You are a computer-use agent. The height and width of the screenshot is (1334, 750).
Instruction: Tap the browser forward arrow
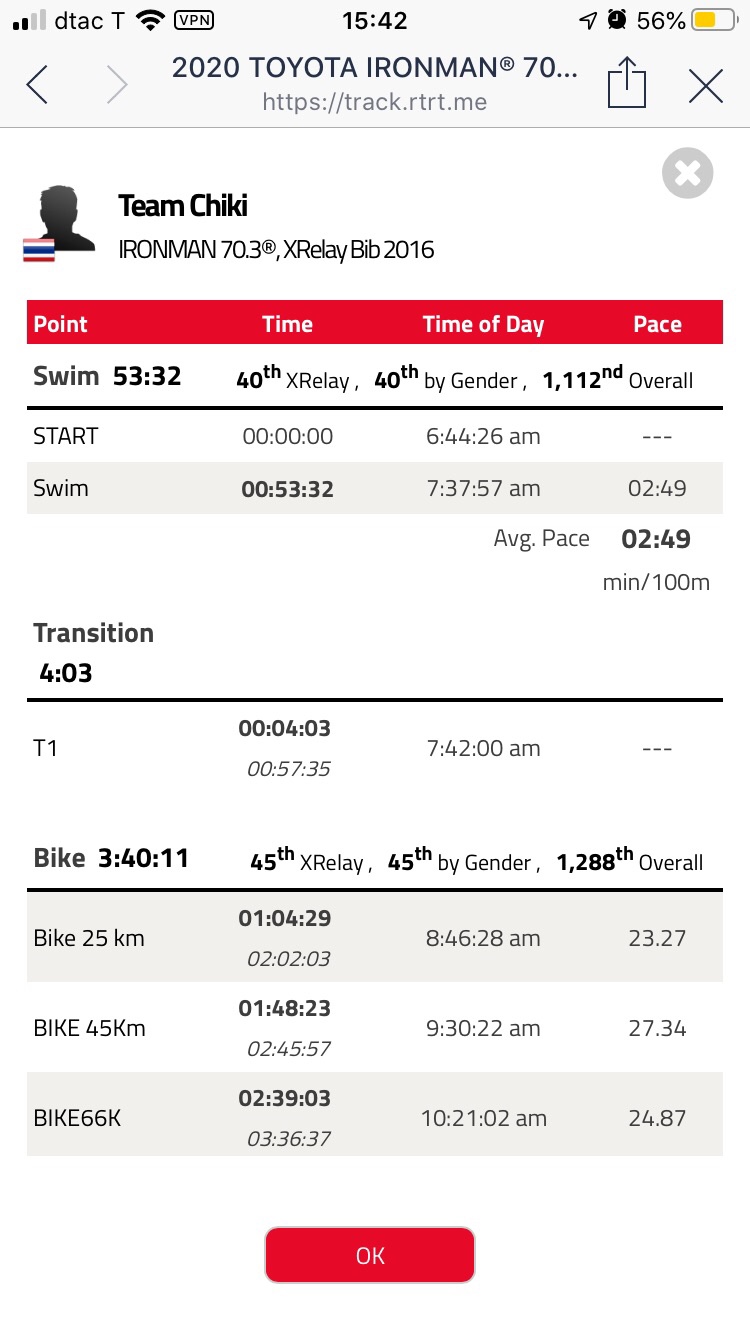[117, 85]
